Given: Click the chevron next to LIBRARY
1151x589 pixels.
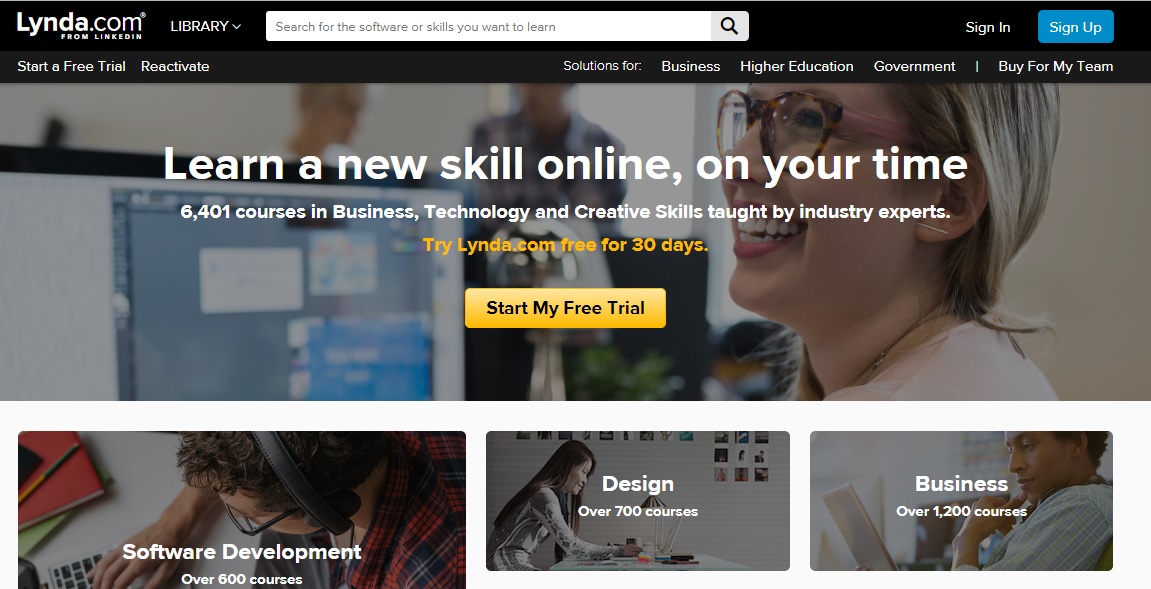Looking at the screenshot, I should [x=236, y=26].
